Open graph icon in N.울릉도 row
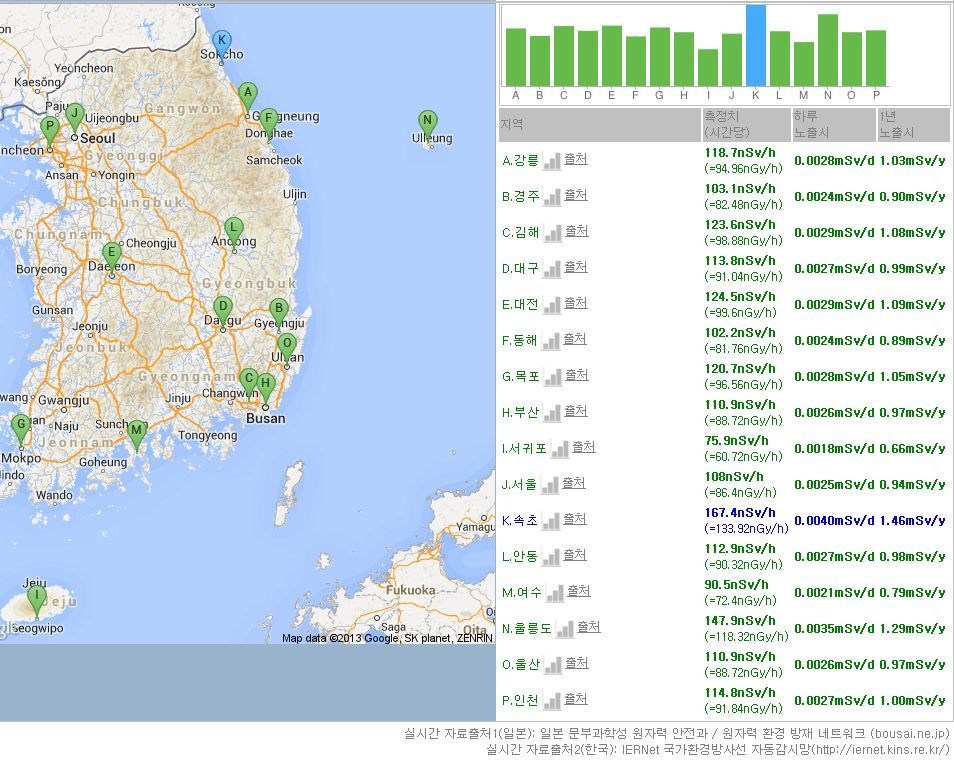 (x=565, y=629)
